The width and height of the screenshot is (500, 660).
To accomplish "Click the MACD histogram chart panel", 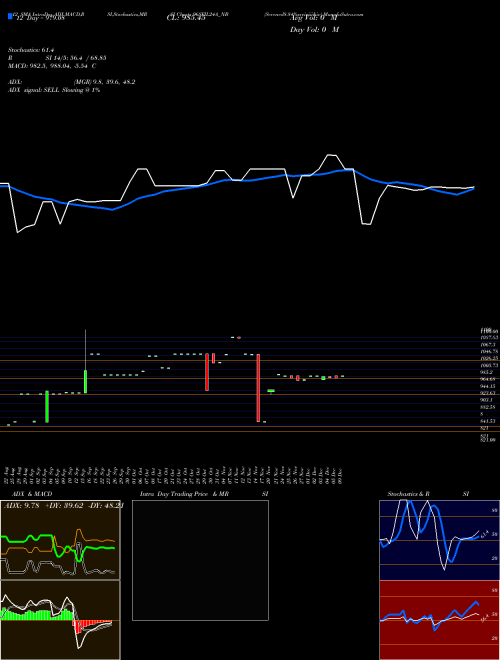I will (60, 620).
